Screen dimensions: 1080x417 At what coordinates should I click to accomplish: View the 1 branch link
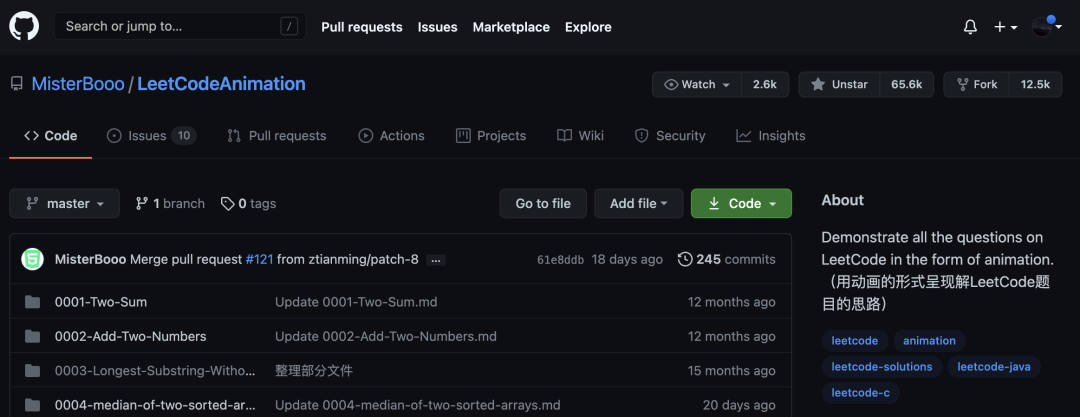tap(170, 203)
